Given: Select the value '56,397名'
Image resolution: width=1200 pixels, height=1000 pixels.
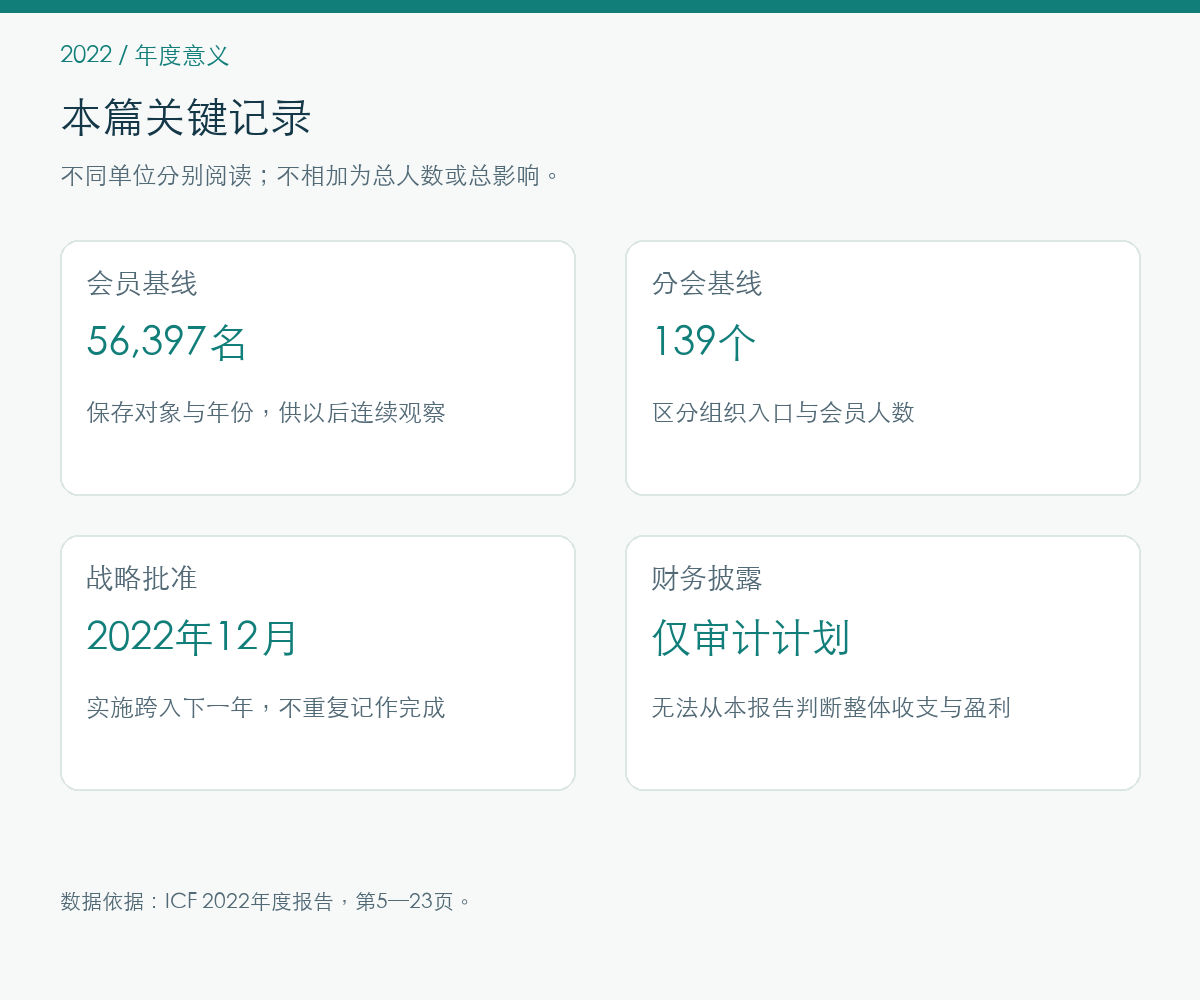Looking at the screenshot, I should (167, 342).
